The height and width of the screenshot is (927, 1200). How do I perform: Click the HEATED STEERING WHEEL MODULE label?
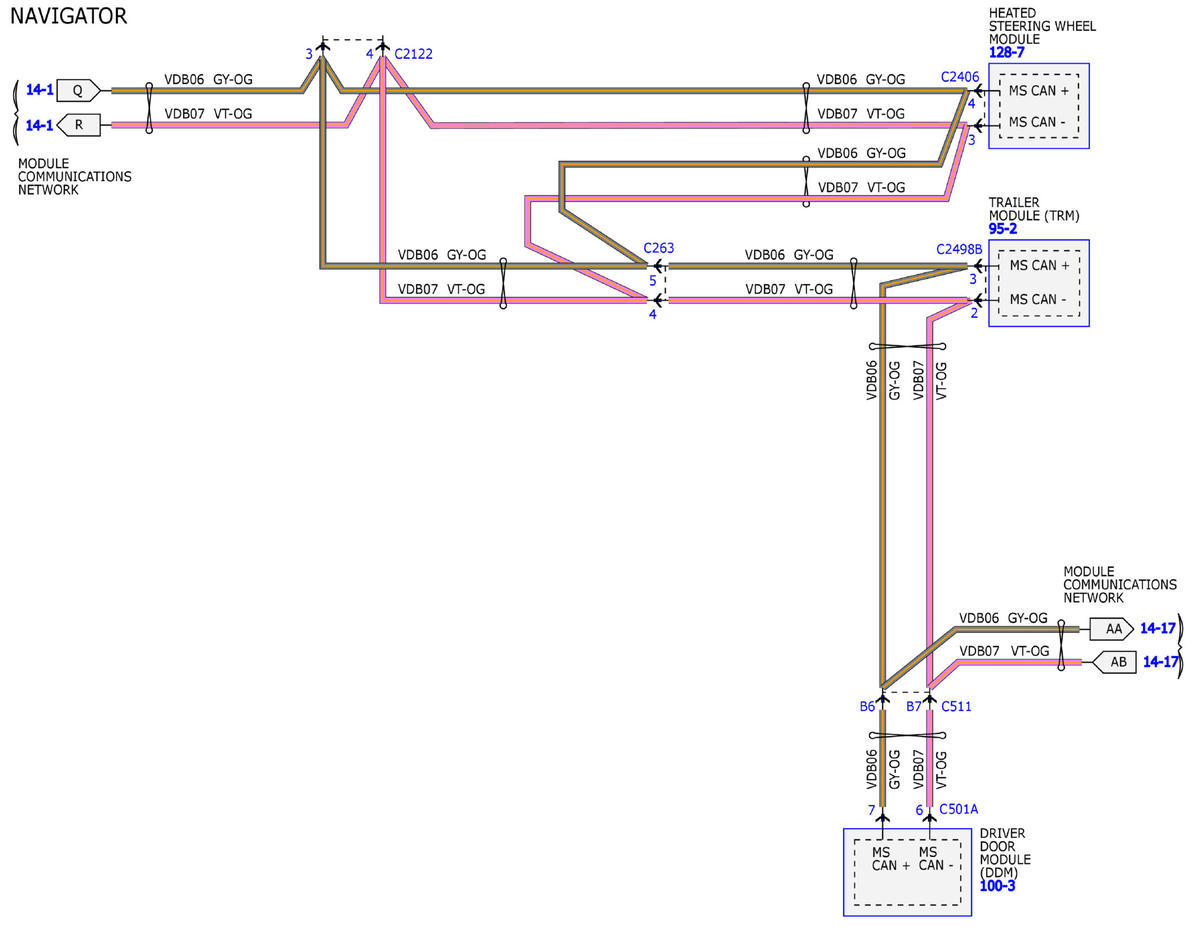coord(1042,26)
